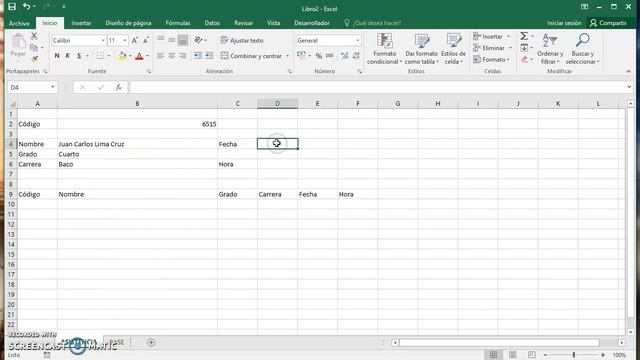Open Combinar y centrar dropdown arrow
Viewport: 640px width, 360px height.
[x=287, y=56]
